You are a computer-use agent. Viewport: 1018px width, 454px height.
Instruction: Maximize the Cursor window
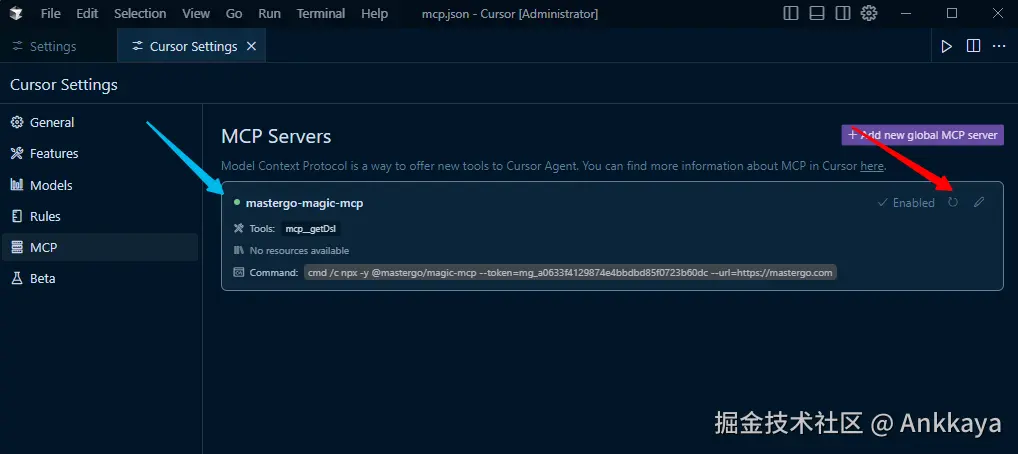tap(952, 13)
